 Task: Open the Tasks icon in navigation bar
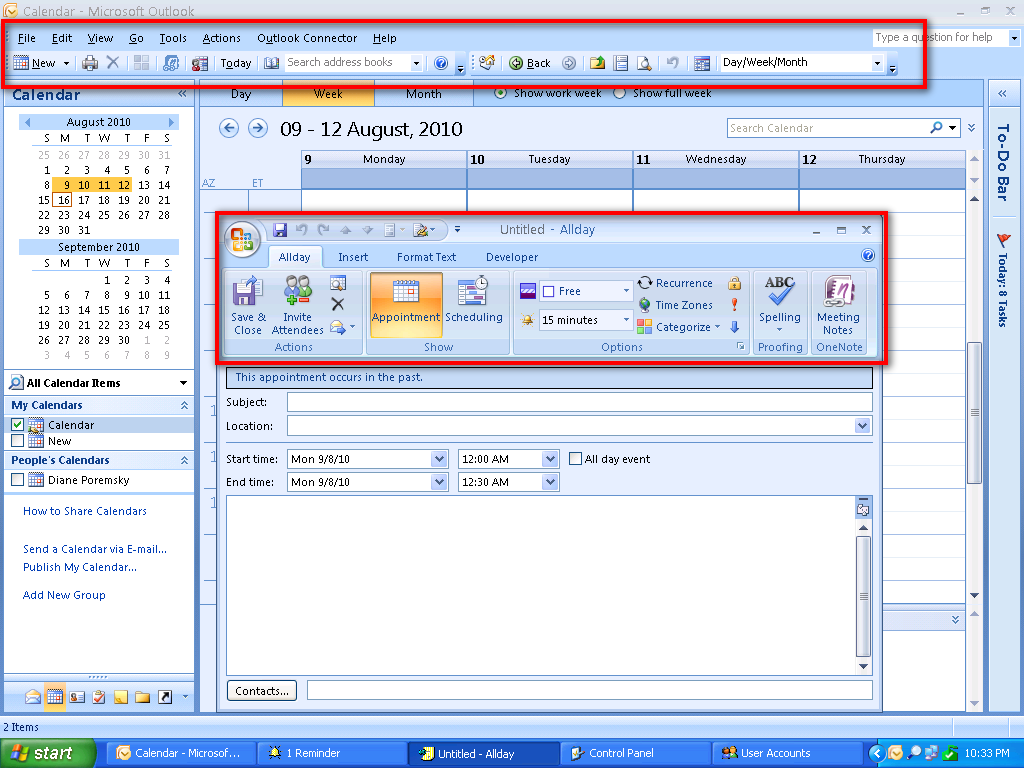pos(99,697)
